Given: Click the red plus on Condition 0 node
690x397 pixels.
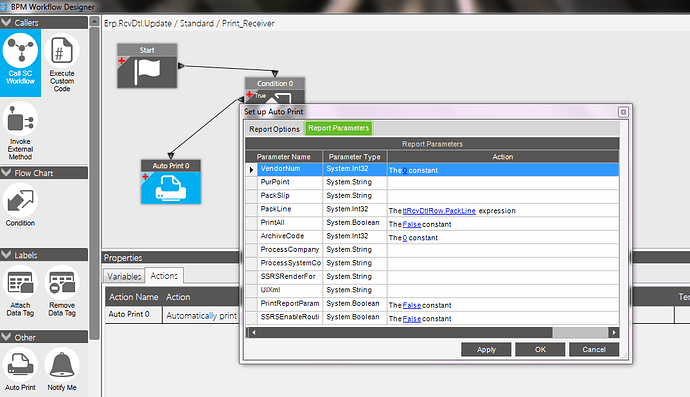Looking at the screenshot, I should [250, 94].
